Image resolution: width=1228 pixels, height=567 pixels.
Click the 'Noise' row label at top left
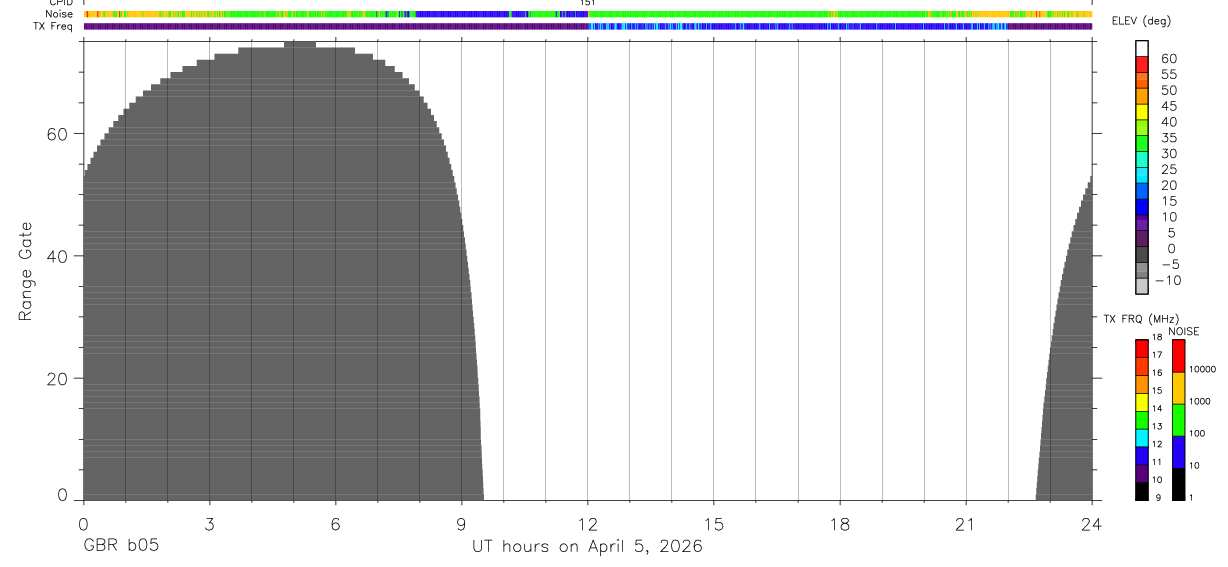point(58,14)
